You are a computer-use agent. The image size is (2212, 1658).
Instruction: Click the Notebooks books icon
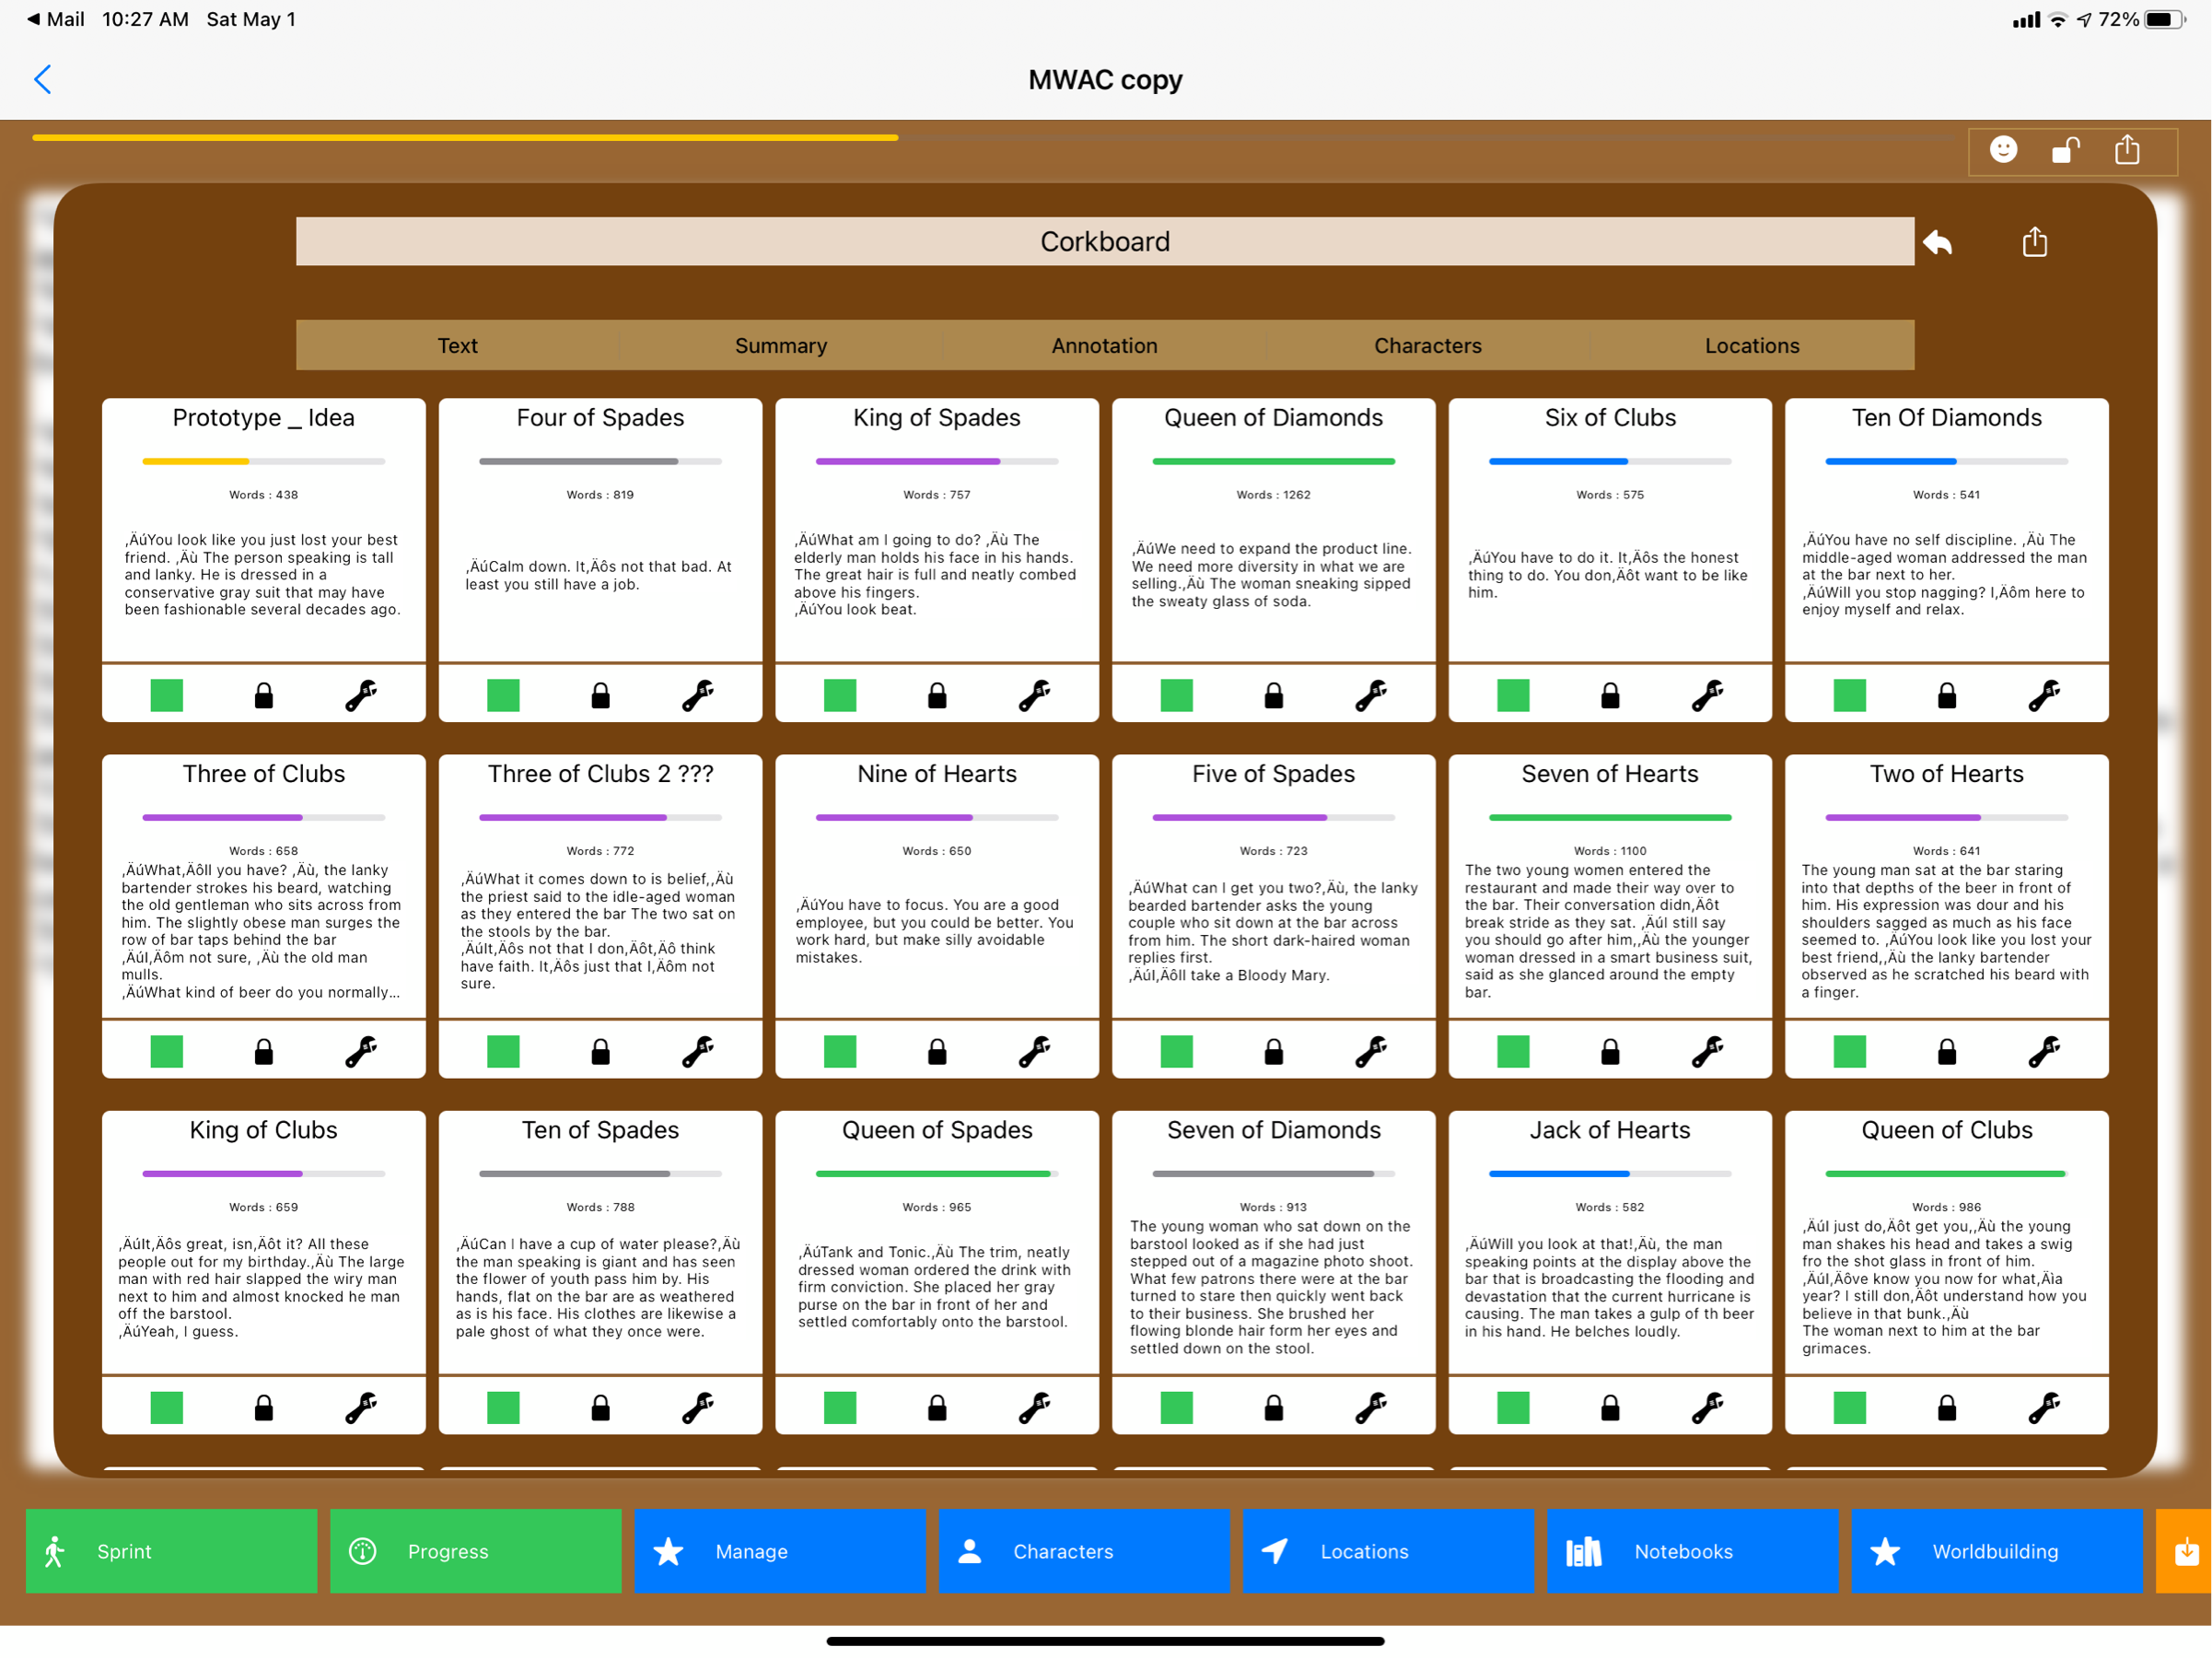[1583, 1551]
